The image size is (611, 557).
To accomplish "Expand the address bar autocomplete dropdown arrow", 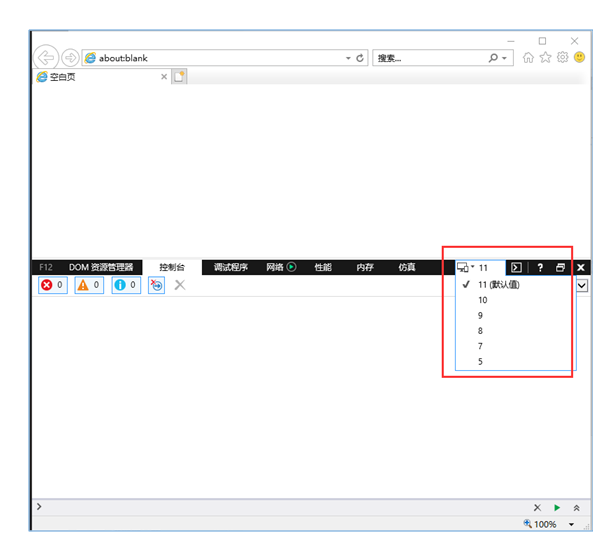I will click(x=348, y=59).
